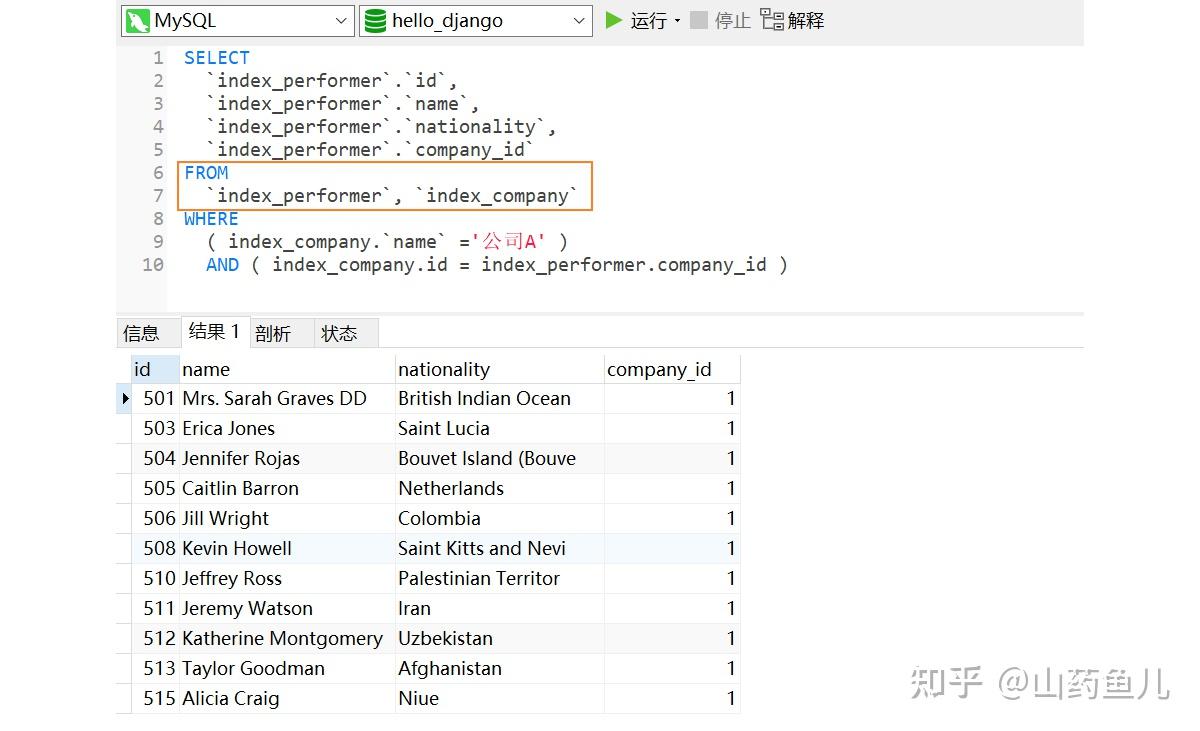Click the 停止 button
Viewport: 1200px width, 731px height.
click(722, 20)
